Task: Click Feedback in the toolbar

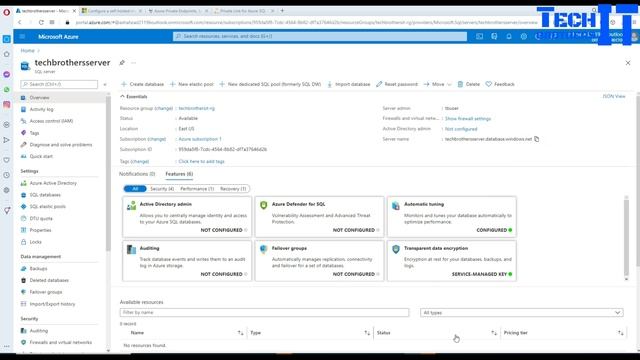Action: click(500, 84)
